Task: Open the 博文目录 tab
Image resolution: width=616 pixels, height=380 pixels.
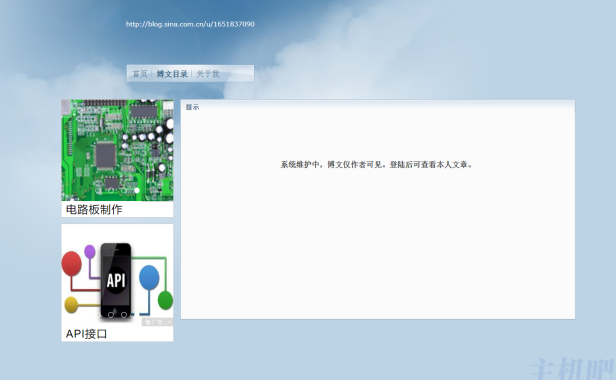Action: click(x=172, y=74)
